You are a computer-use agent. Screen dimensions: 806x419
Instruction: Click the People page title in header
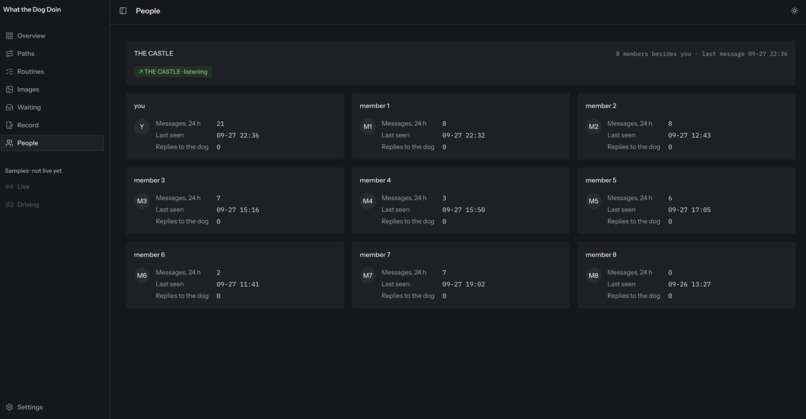coord(148,11)
